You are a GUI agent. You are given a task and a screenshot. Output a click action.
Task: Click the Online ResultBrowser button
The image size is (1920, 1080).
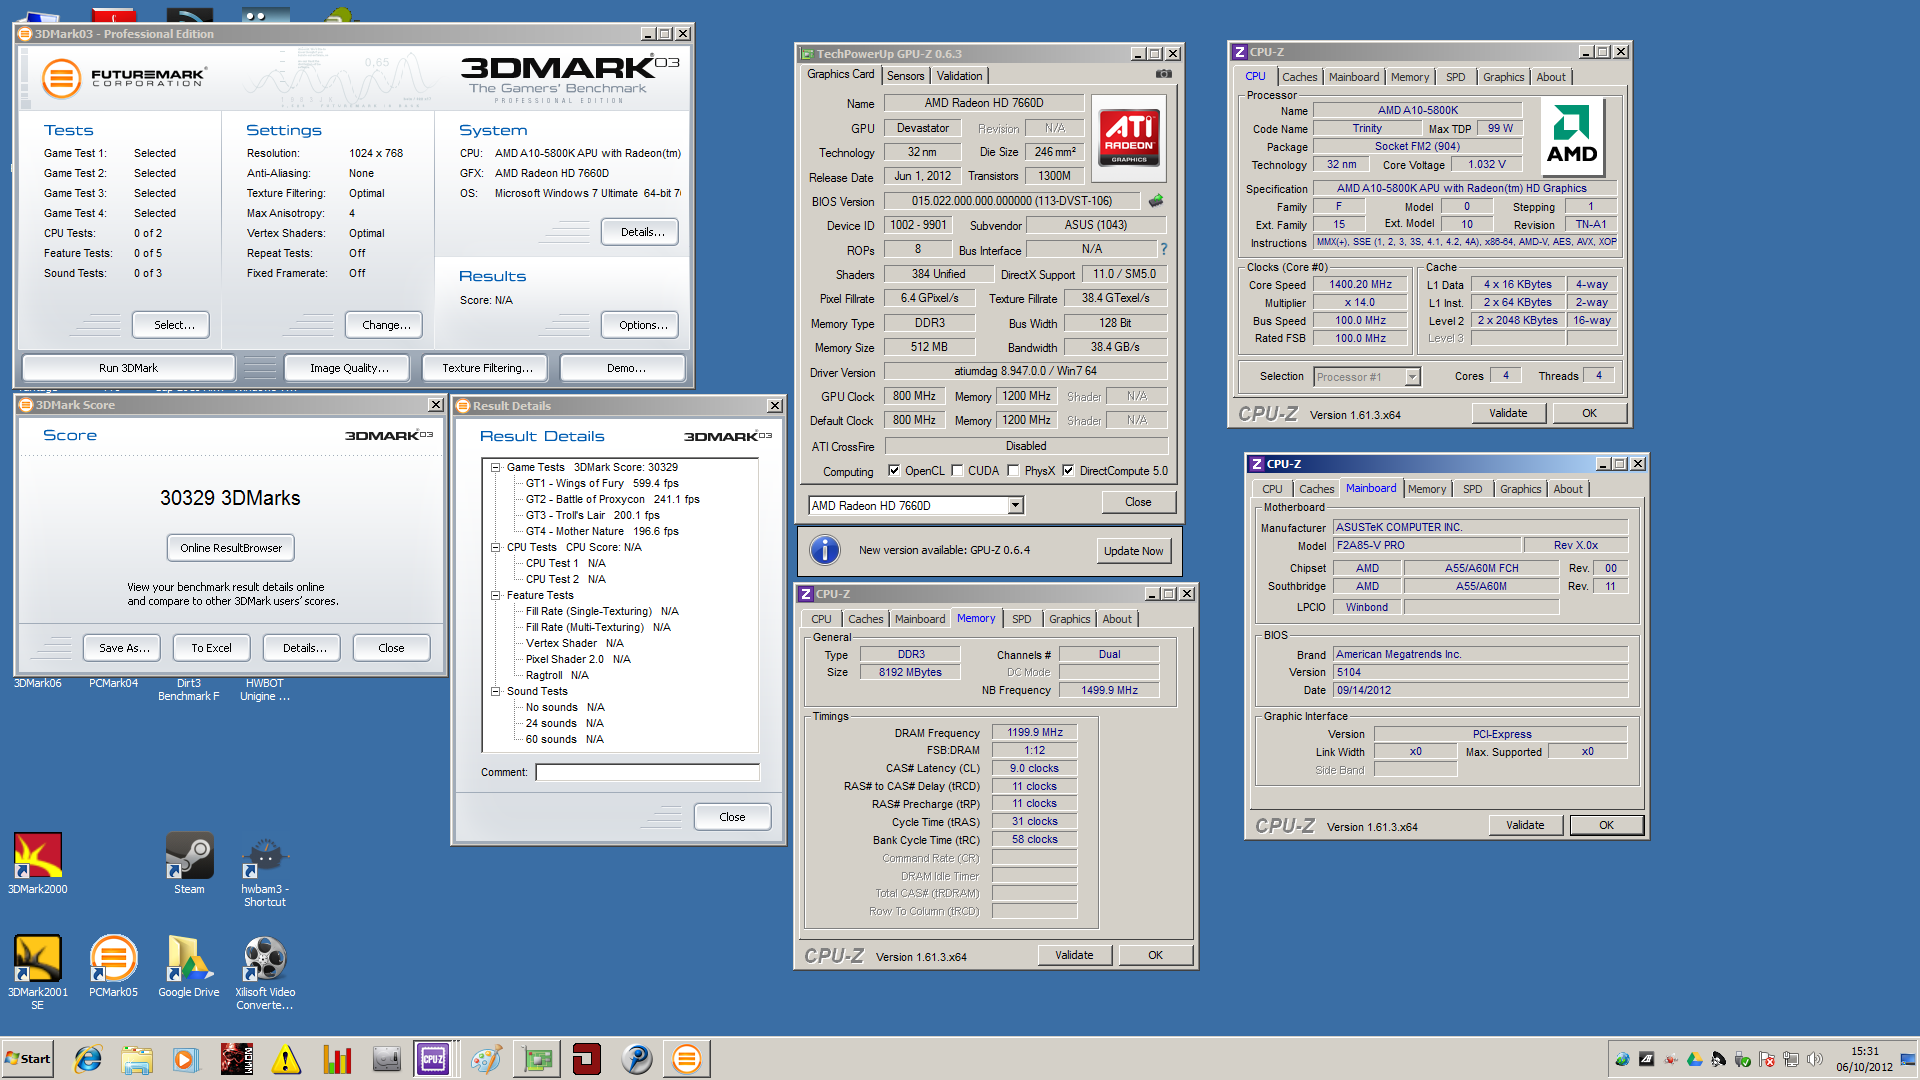coord(231,548)
